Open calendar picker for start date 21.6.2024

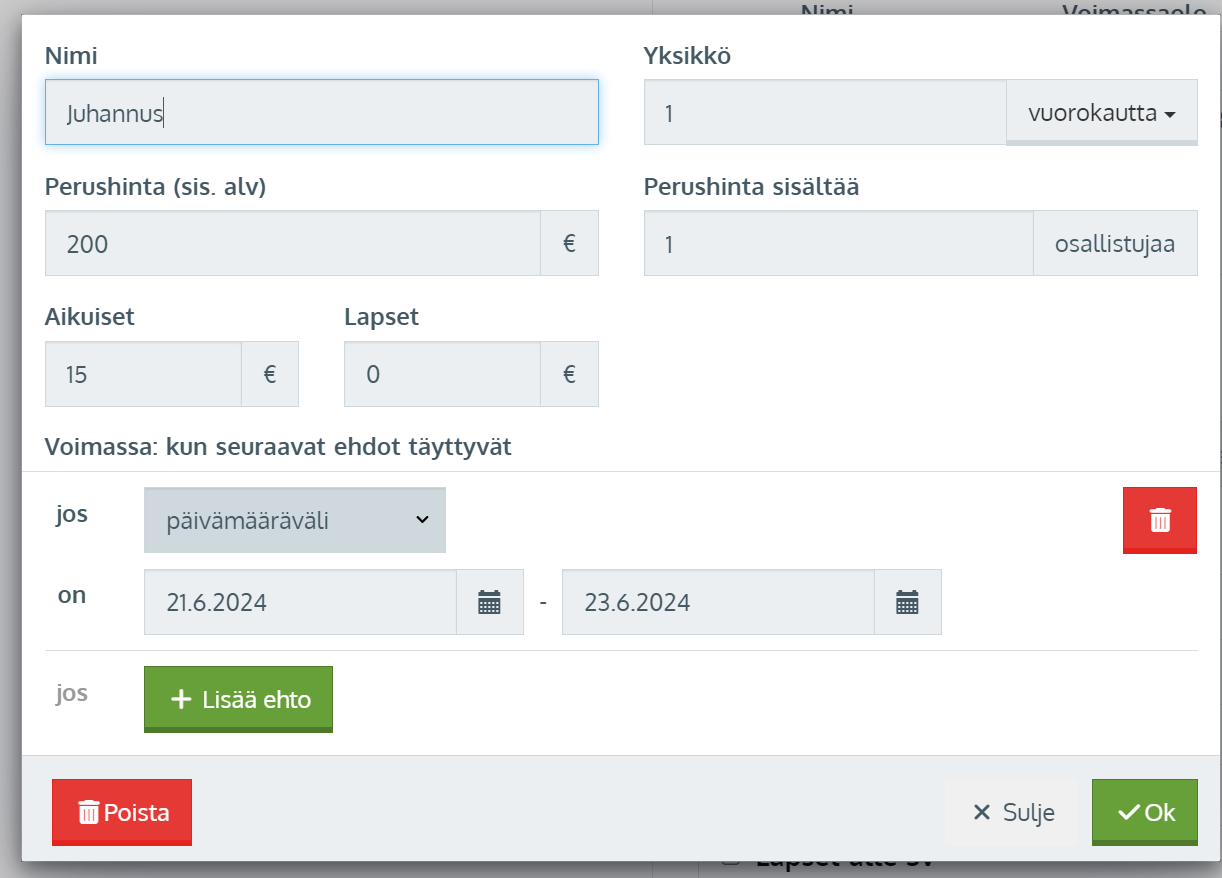489,602
